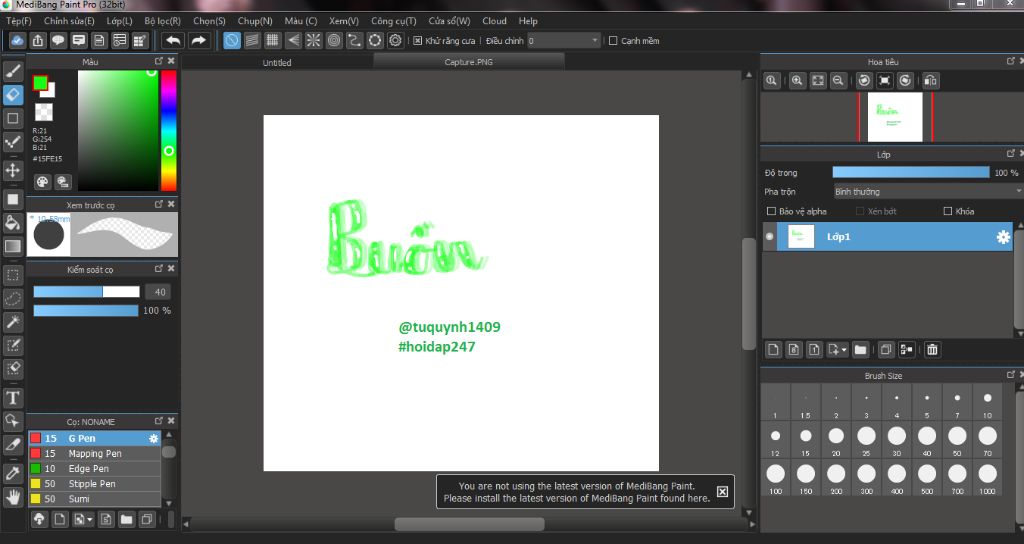Select the Gradient tool

12,246
